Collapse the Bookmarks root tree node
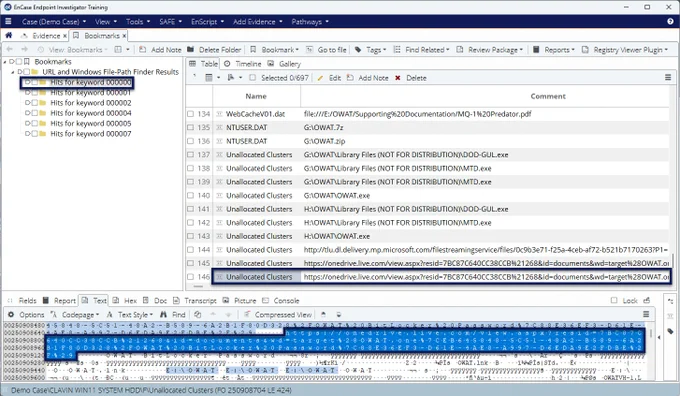 5,62
